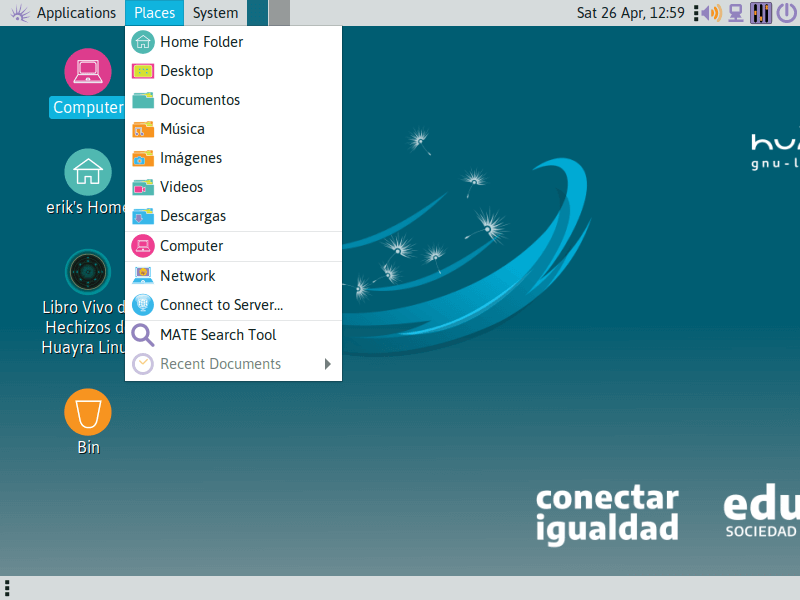Switch to the first workspace in panel

click(258, 13)
